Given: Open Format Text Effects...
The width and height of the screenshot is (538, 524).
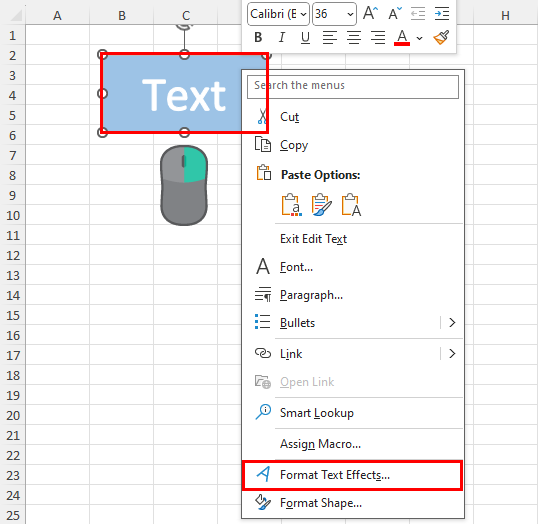Looking at the screenshot, I should [x=353, y=475].
